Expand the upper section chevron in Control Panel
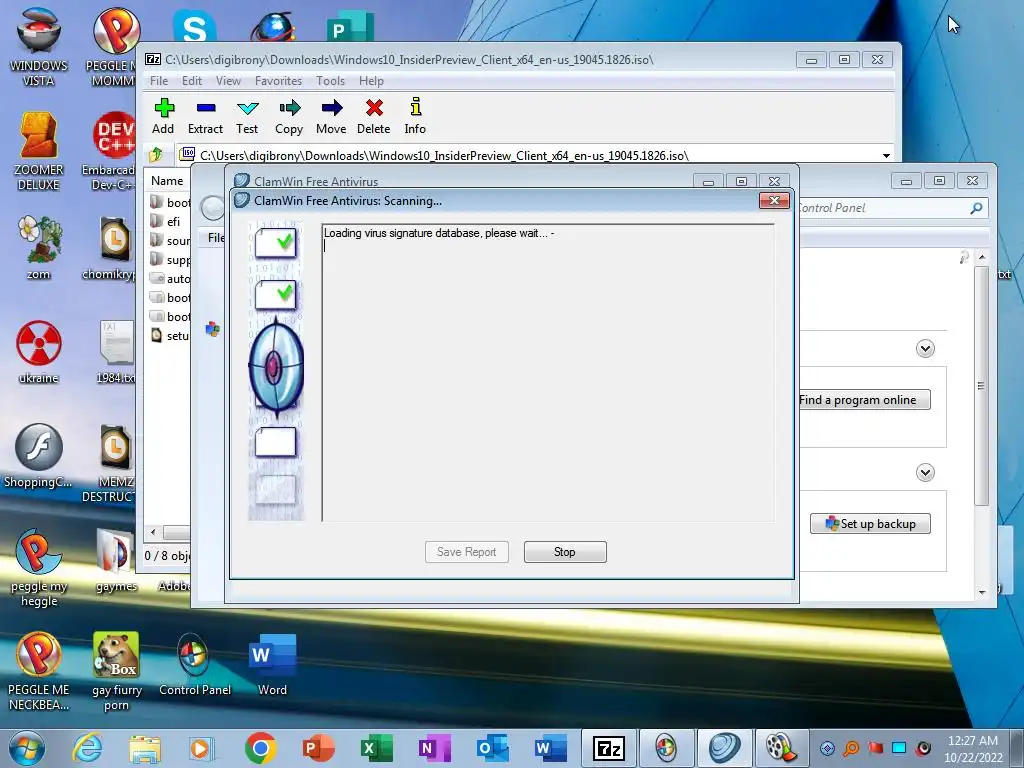Screen dimensions: 1024x768 click(x=925, y=348)
